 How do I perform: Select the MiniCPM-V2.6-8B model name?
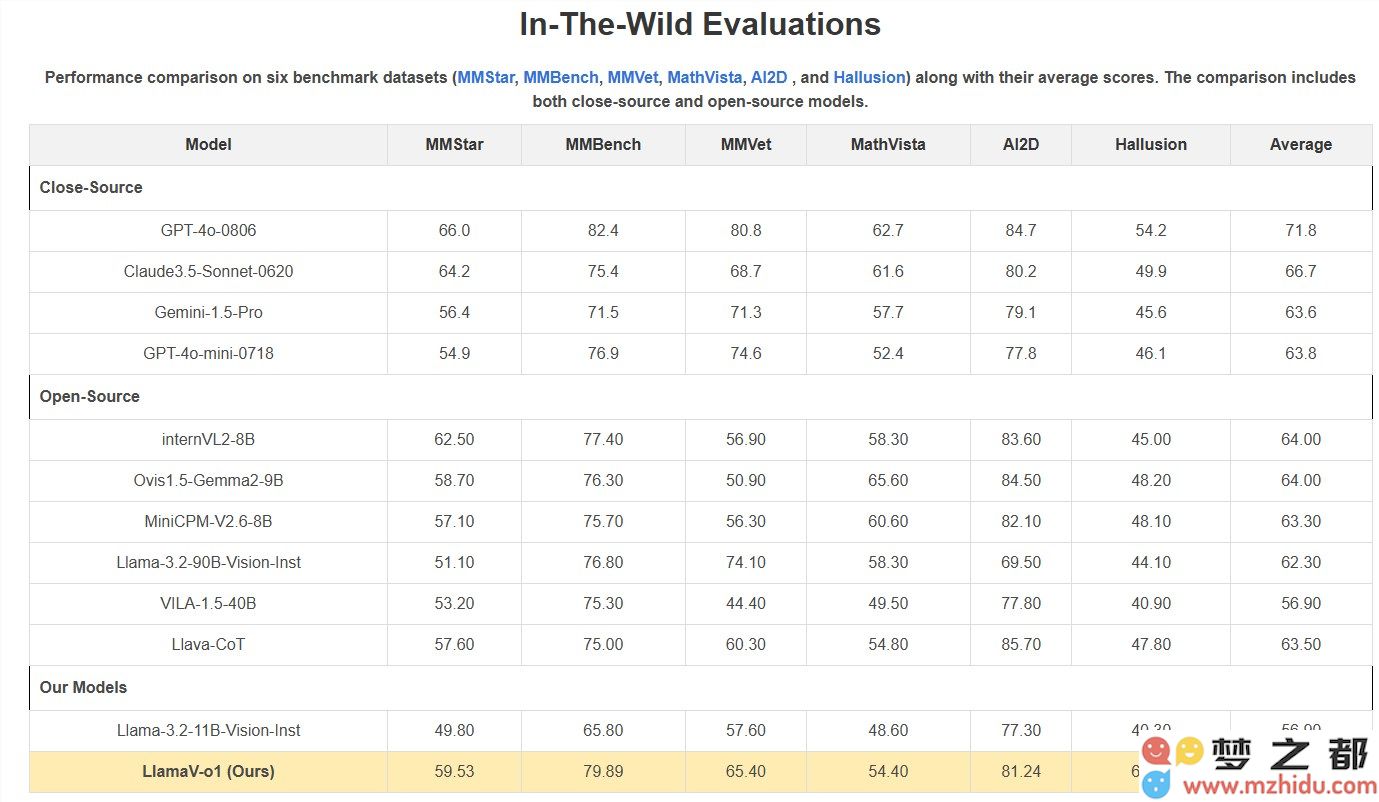click(x=208, y=521)
